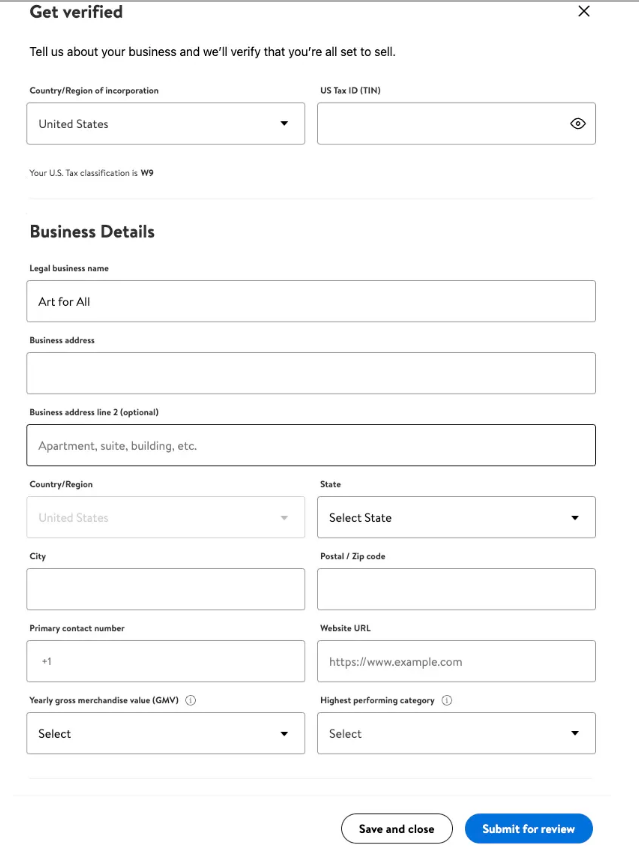Submit the form for review

pos(528,828)
